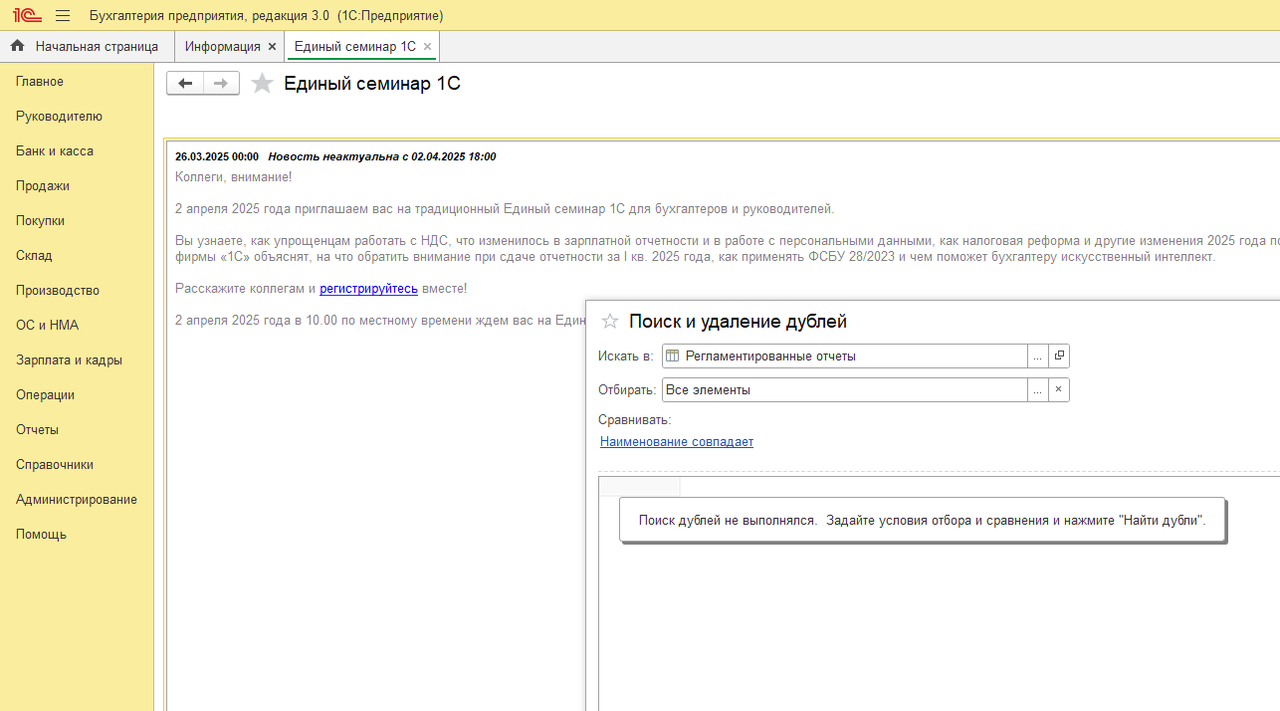Open the Справочники section

click(55, 465)
